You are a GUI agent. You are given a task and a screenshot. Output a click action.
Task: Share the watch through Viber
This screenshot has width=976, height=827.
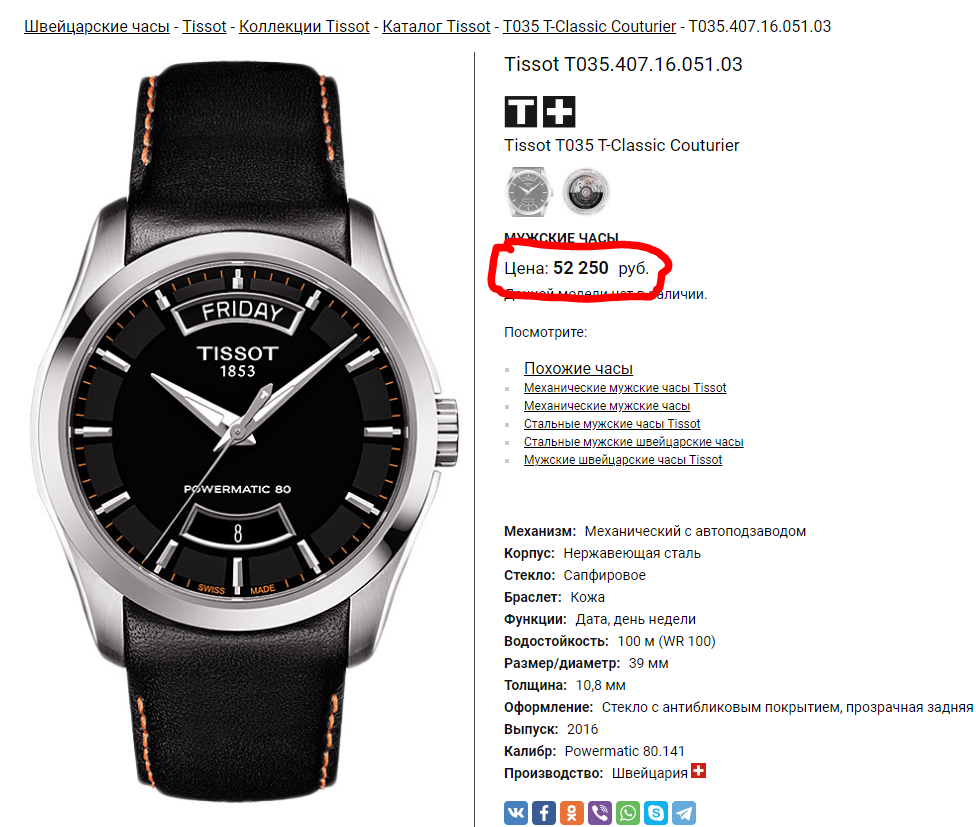click(x=600, y=813)
